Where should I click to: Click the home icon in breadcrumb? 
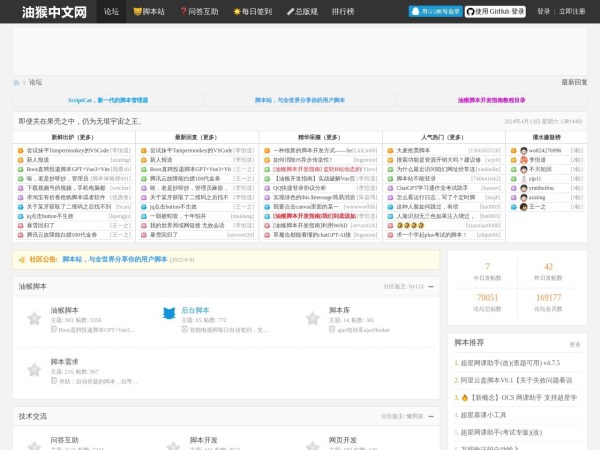(x=16, y=83)
